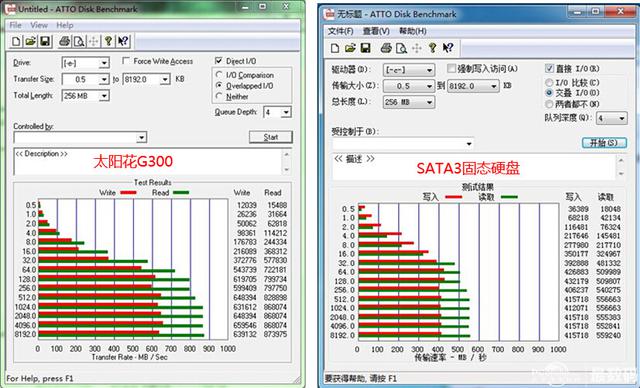Screen dimensions: 640x388
Task: Select I/O Comparison radio button
Action: 219,75
